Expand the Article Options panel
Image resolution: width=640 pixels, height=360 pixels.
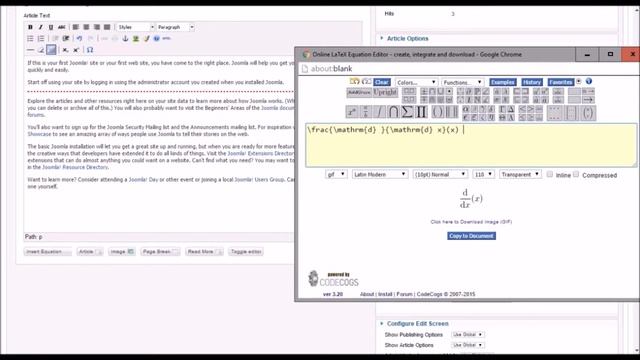point(407,38)
